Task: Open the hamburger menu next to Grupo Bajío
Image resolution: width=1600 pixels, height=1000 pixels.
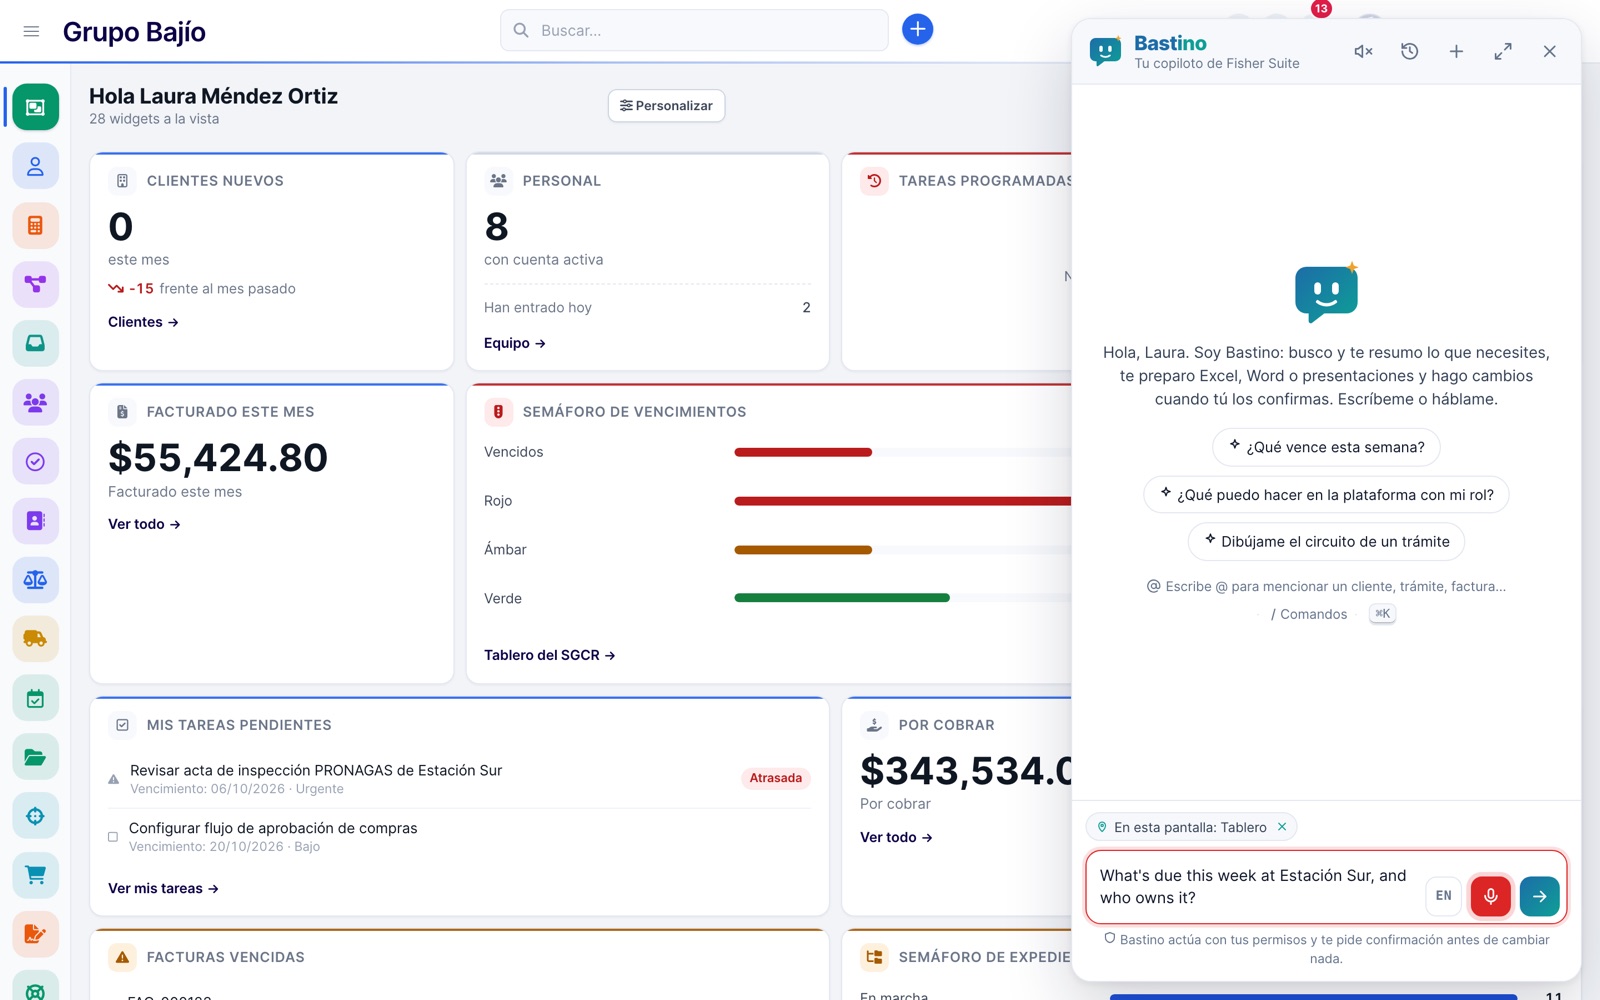Action: click(x=31, y=31)
